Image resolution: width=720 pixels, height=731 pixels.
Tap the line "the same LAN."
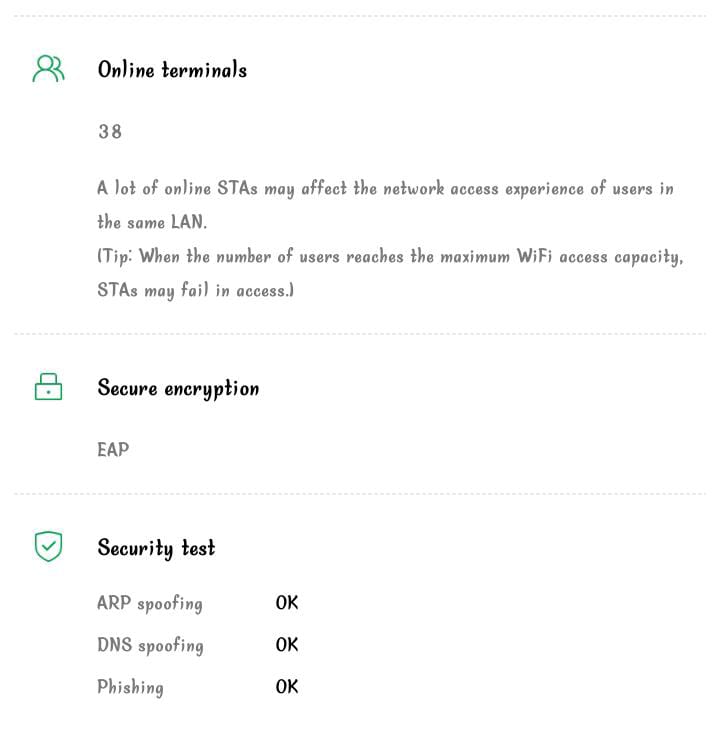coord(152,222)
